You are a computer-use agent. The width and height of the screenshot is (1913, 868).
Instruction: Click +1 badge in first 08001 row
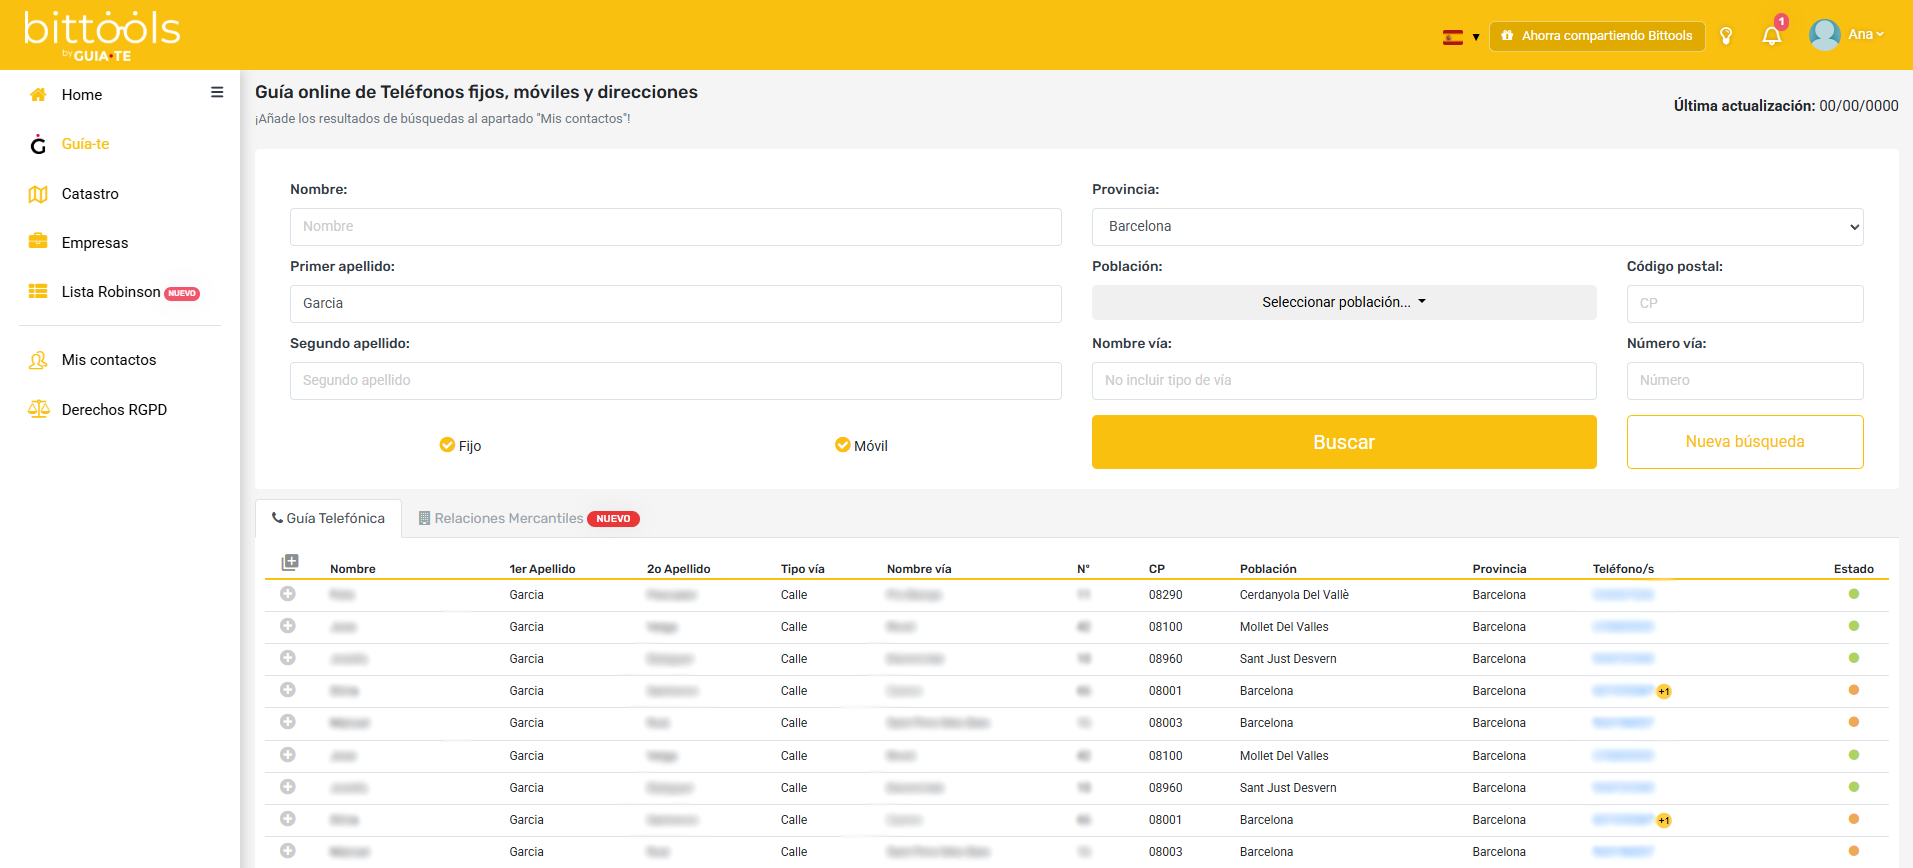[x=1664, y=692]
